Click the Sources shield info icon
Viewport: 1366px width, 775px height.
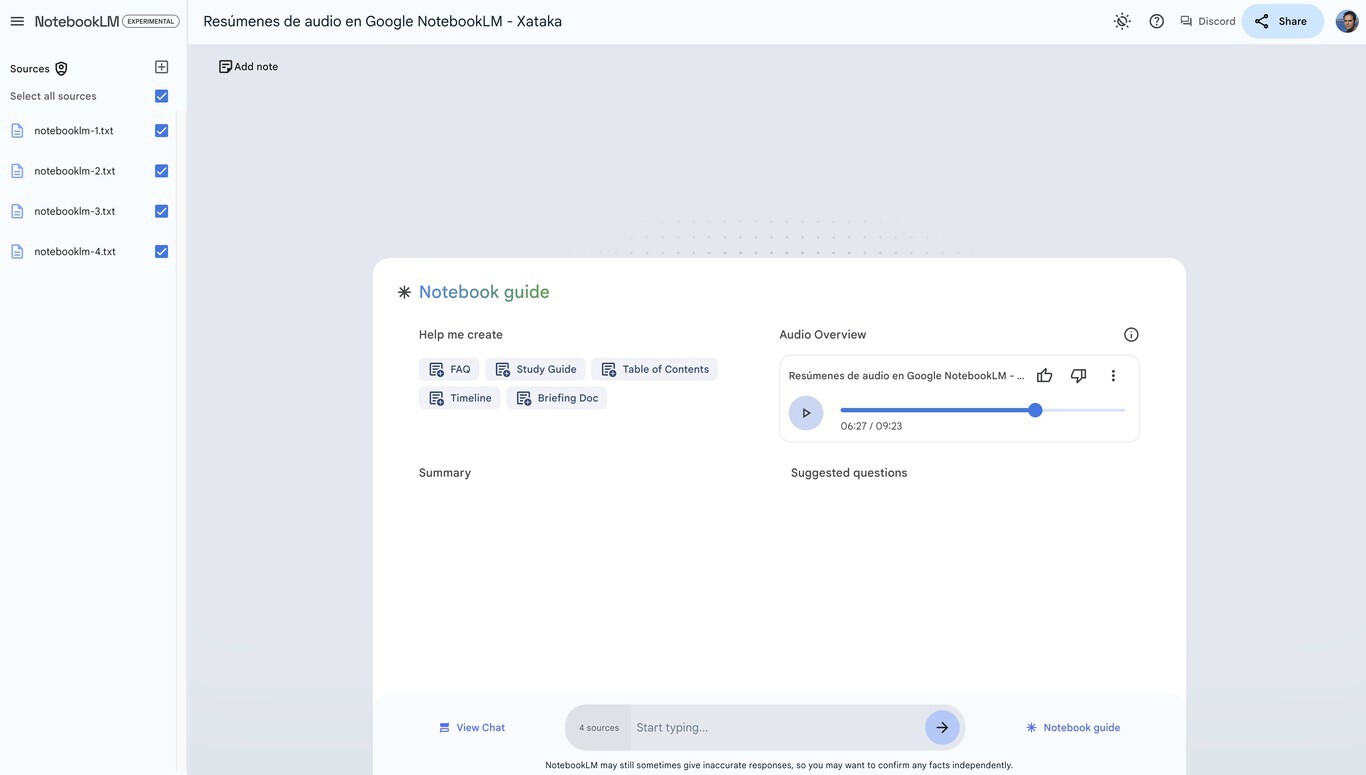[61, 69]
